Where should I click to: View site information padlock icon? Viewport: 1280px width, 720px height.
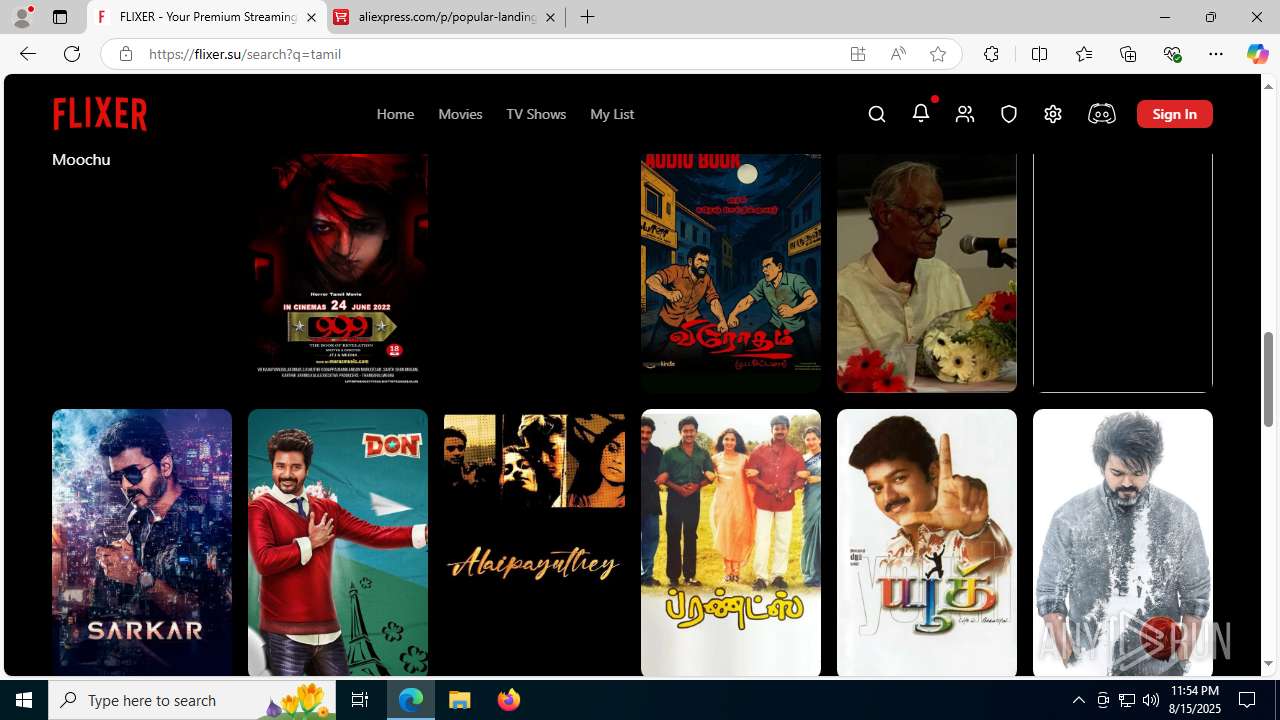[126, 54]
